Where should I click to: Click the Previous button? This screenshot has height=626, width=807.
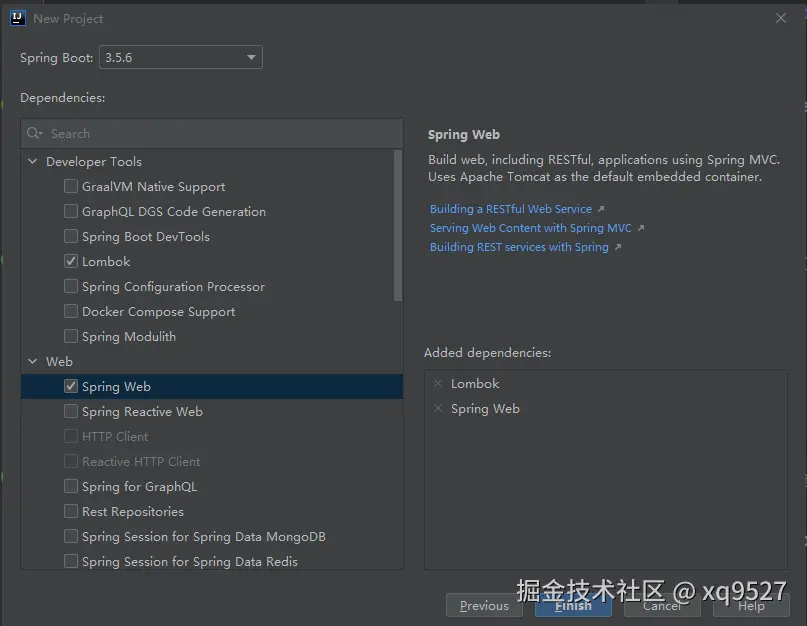484,605
